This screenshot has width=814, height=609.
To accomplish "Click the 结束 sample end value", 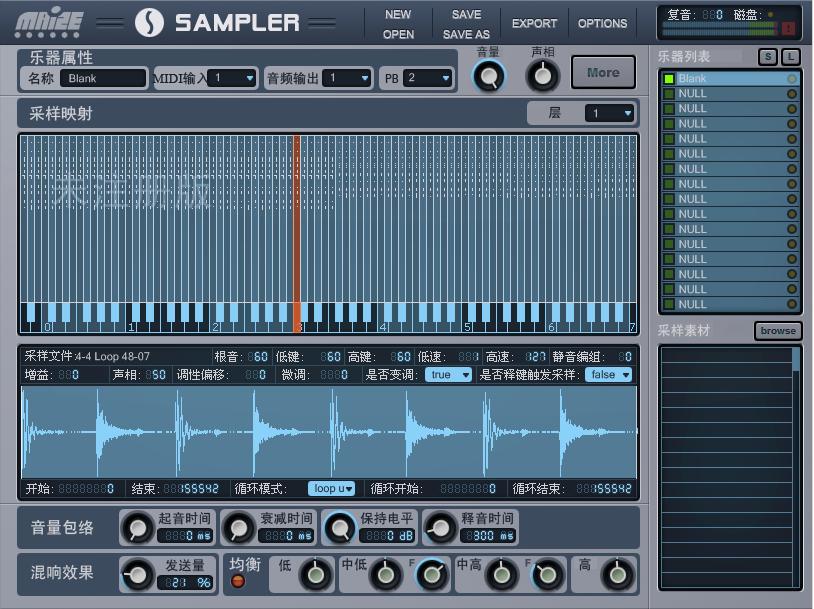I will (191, 489).
